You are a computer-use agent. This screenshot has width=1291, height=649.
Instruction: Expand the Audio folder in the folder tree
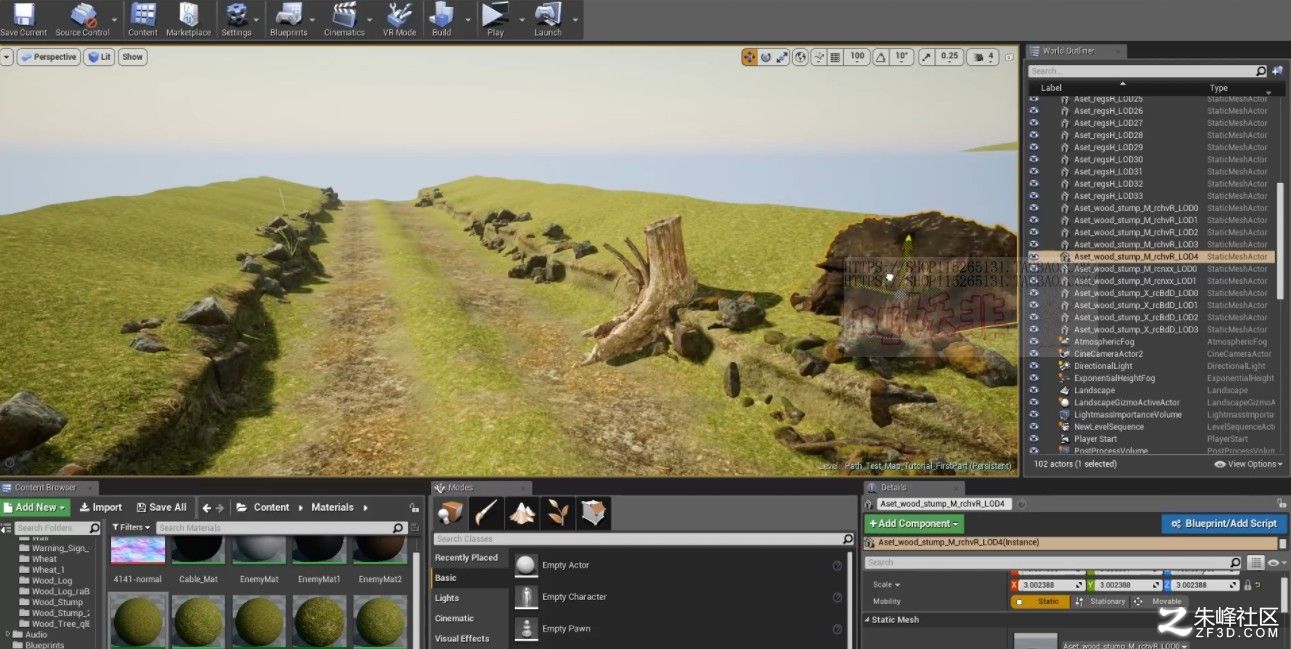[9, 634]
